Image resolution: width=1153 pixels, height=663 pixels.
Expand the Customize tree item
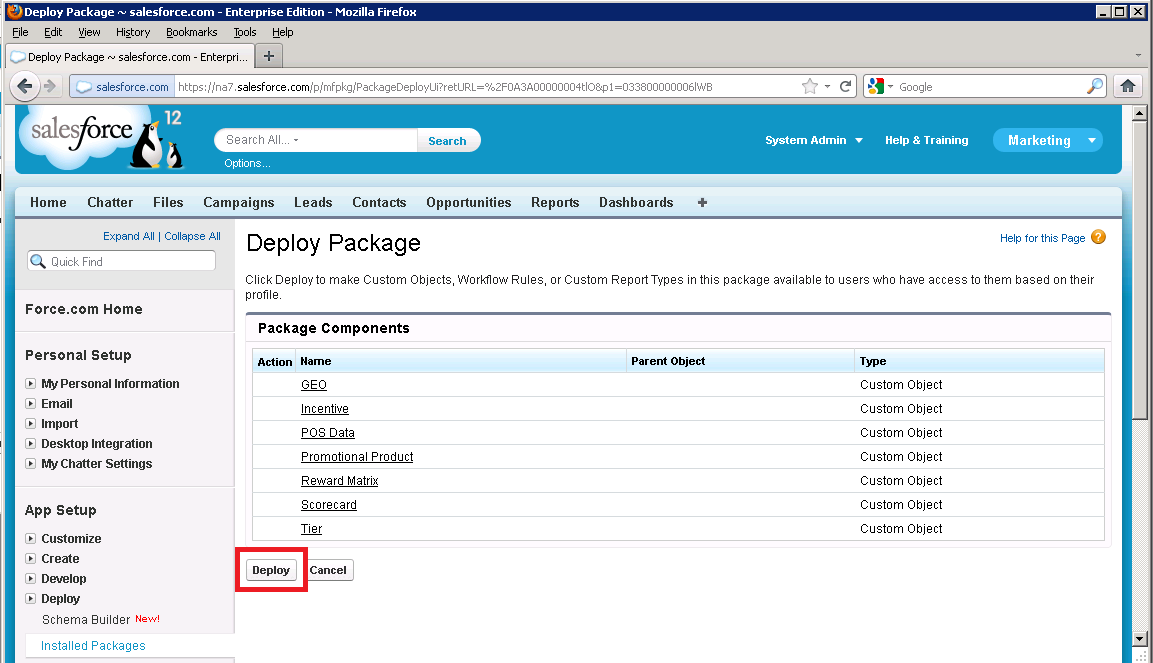[x=31, y=539]
